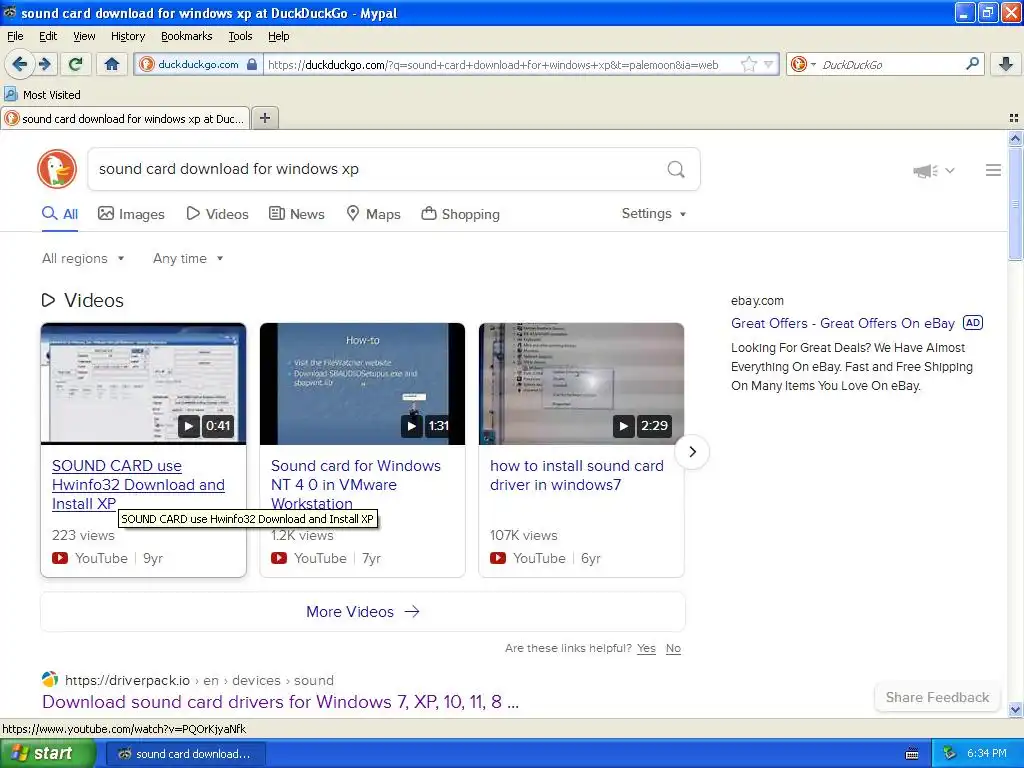The height and width of the screenshot is (768, 1024).
Task: Select the sound card download browser tab
Action: coord(125,119)
